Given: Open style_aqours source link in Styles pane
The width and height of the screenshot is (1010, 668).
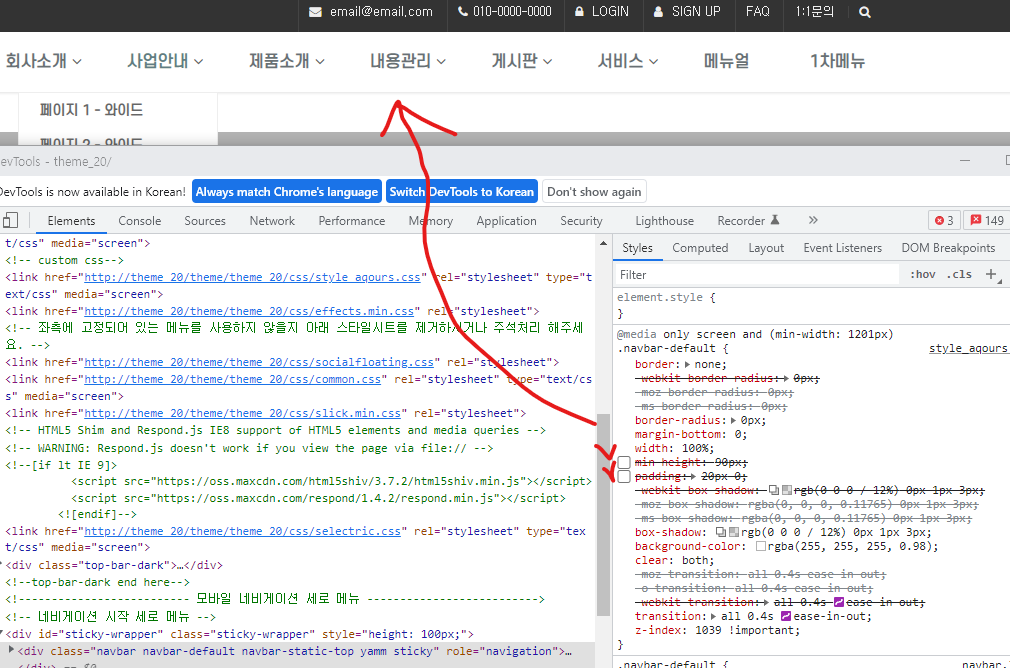Looking at the screenshot, I should [969, 348].
